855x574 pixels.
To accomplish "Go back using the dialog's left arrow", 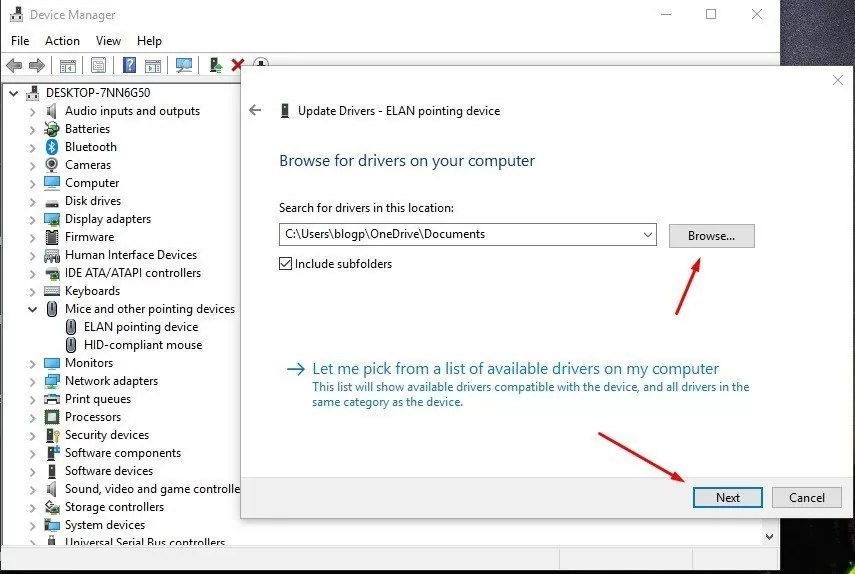I will click(255, 111).
